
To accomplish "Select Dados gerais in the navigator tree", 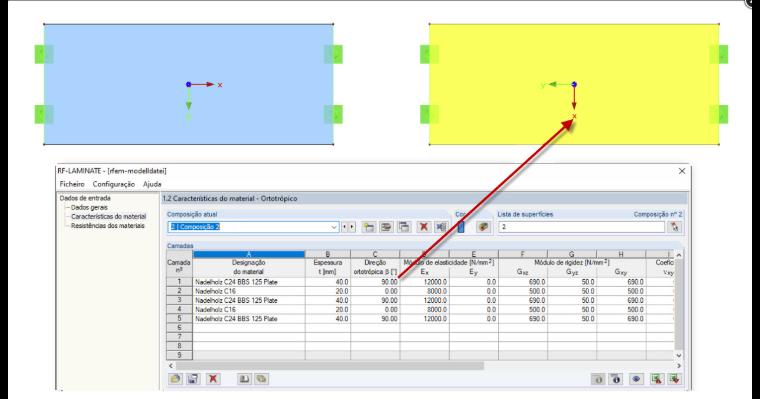I will pyautogui.click(x=89, y=207).
